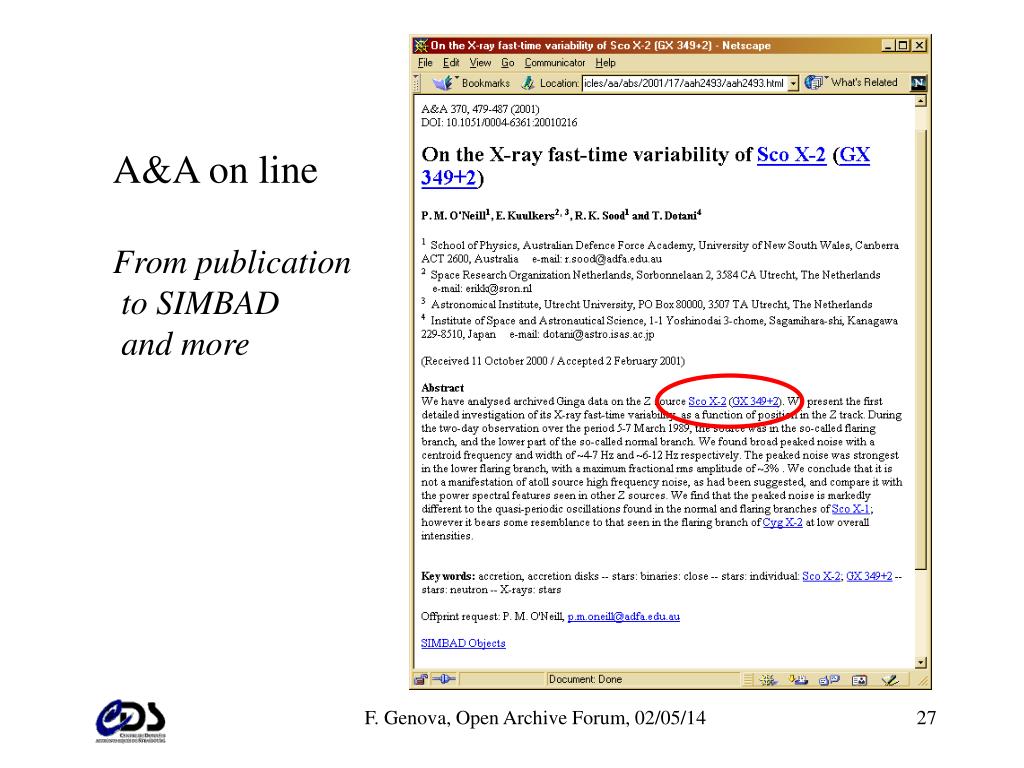Email p.m.oneill@adfa.edu.au via the offprint link

pyautogui.click(x=624, y=616)
